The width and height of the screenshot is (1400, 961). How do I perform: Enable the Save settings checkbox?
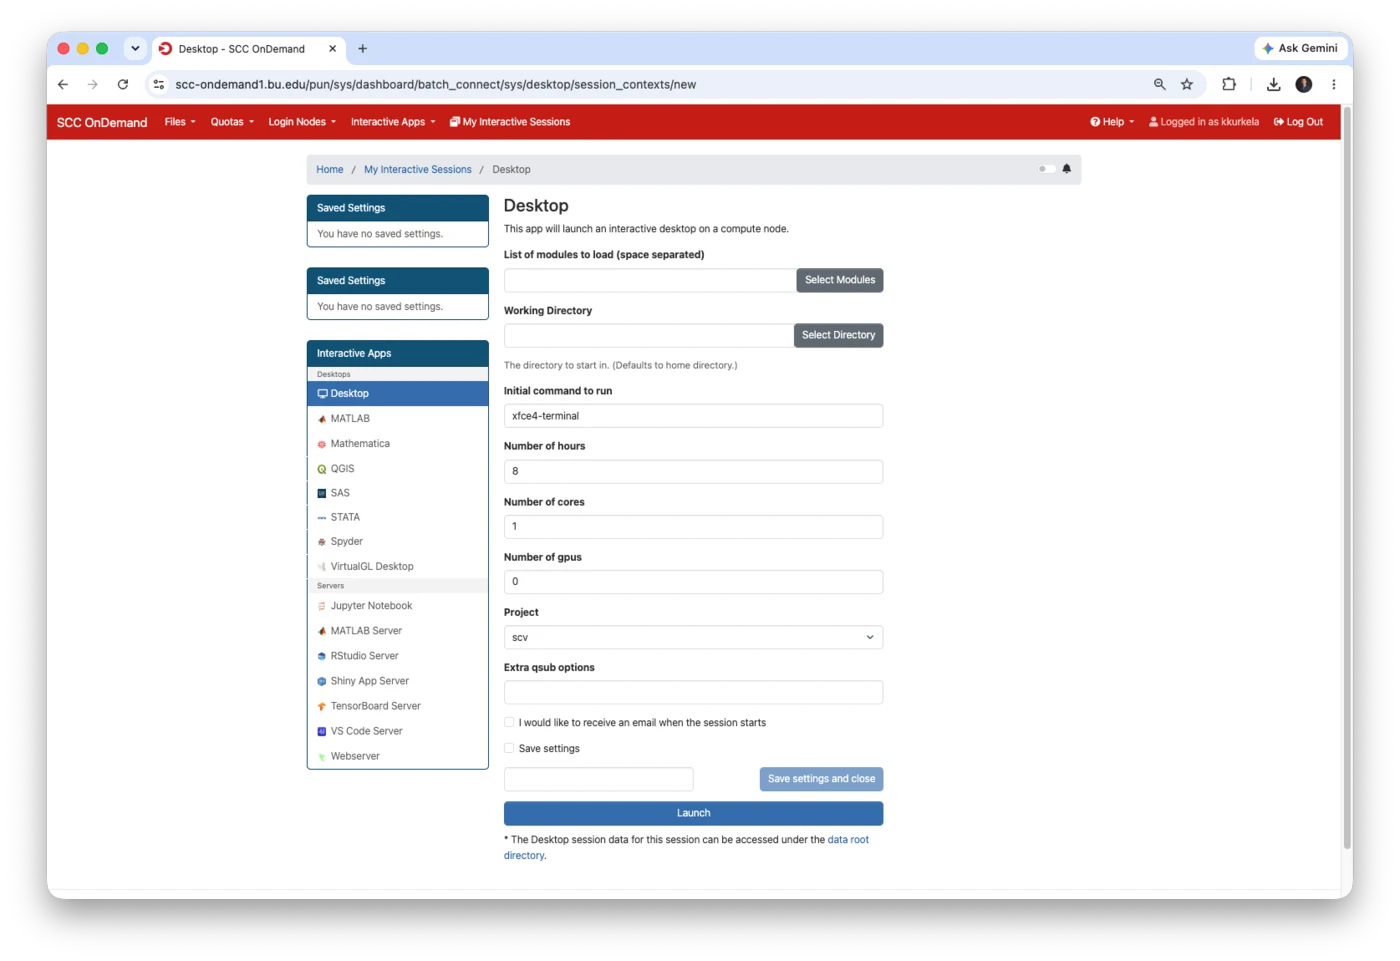pos(510,748)
